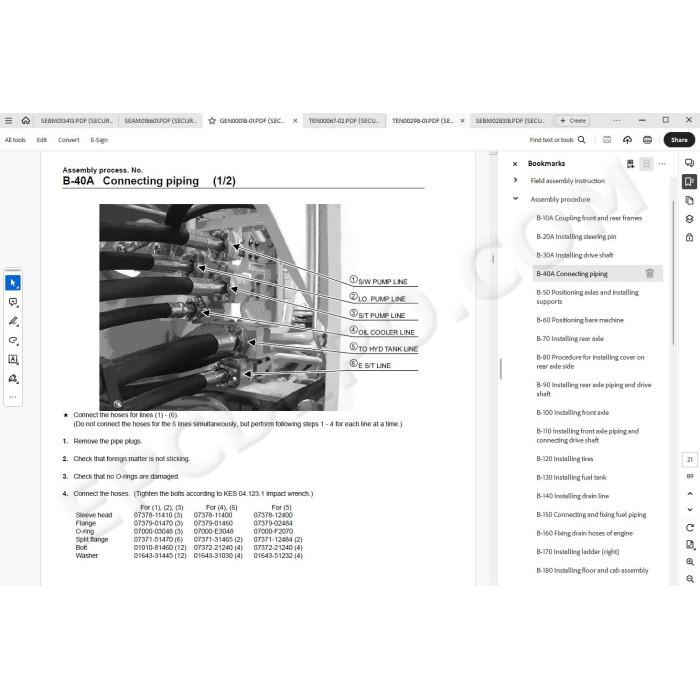
Task: Switch to the TEN00067-02.PDF tab
Action: (x=344, y=121)
